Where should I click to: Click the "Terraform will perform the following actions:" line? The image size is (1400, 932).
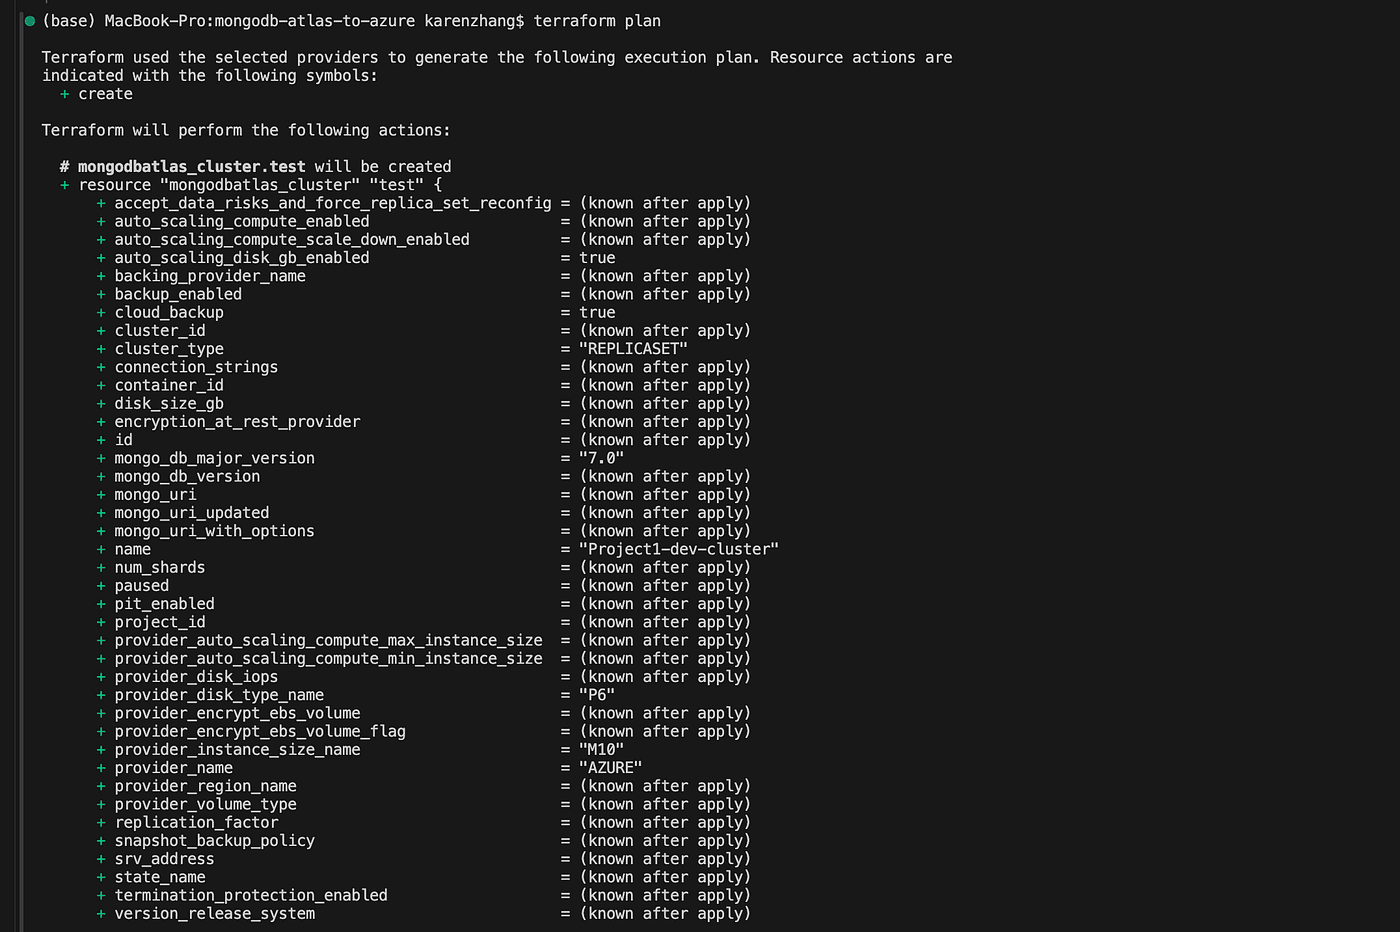pos(246,130)
